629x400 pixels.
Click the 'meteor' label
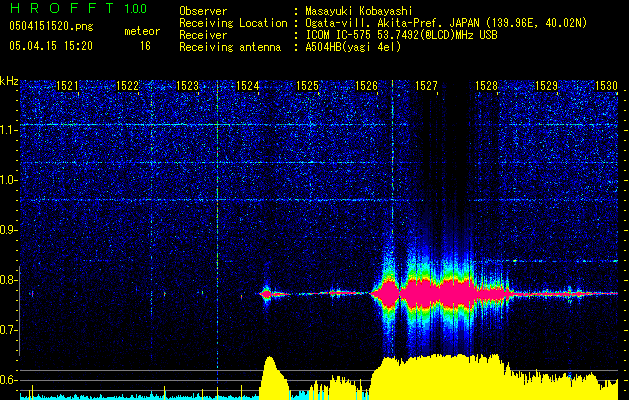coord(142,31)
